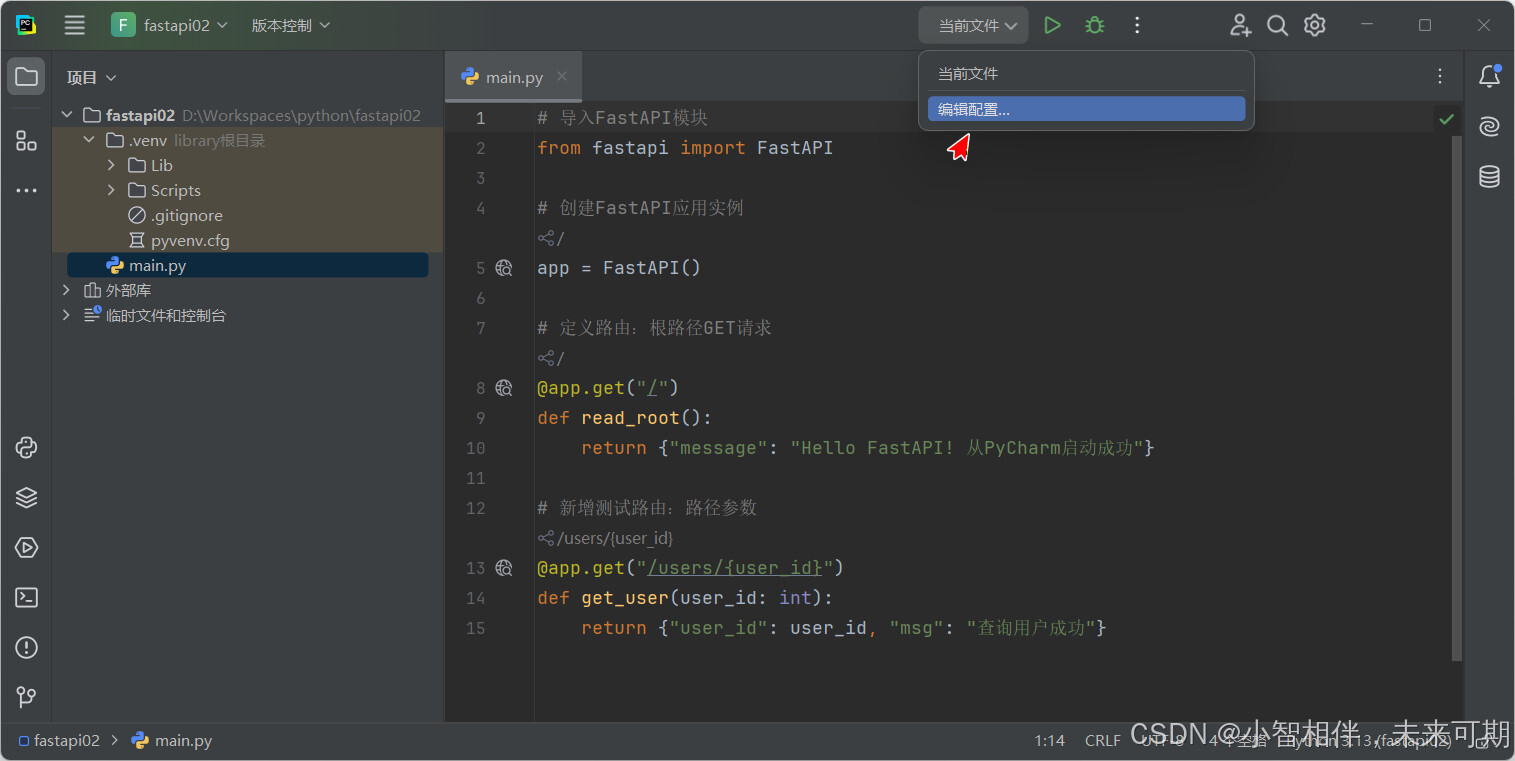Open Python Packages layers icon
The width and height of the screenshot is (1515, 761).
pos(26,497)
